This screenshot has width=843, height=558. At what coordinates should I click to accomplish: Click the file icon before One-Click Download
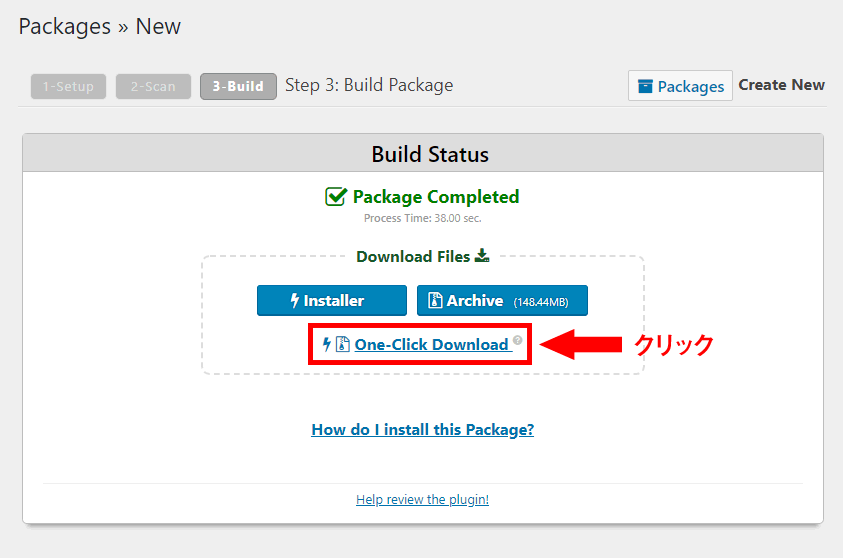342,344
